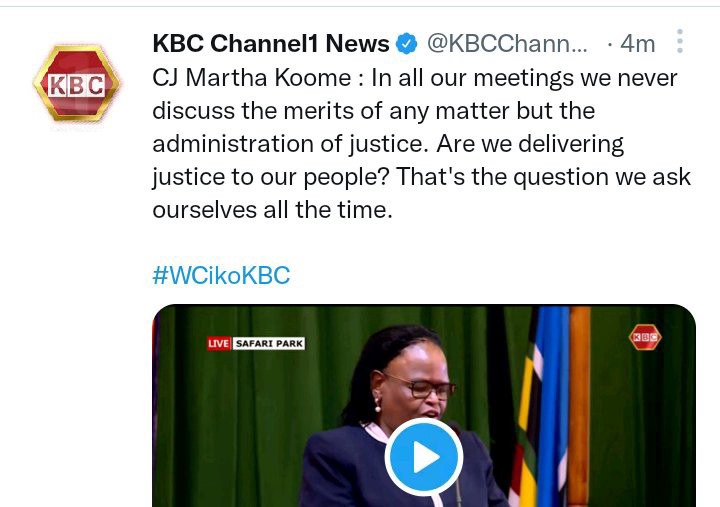
Task: Open the three-dot tweet options menu
Action: [x=680, y=41]
